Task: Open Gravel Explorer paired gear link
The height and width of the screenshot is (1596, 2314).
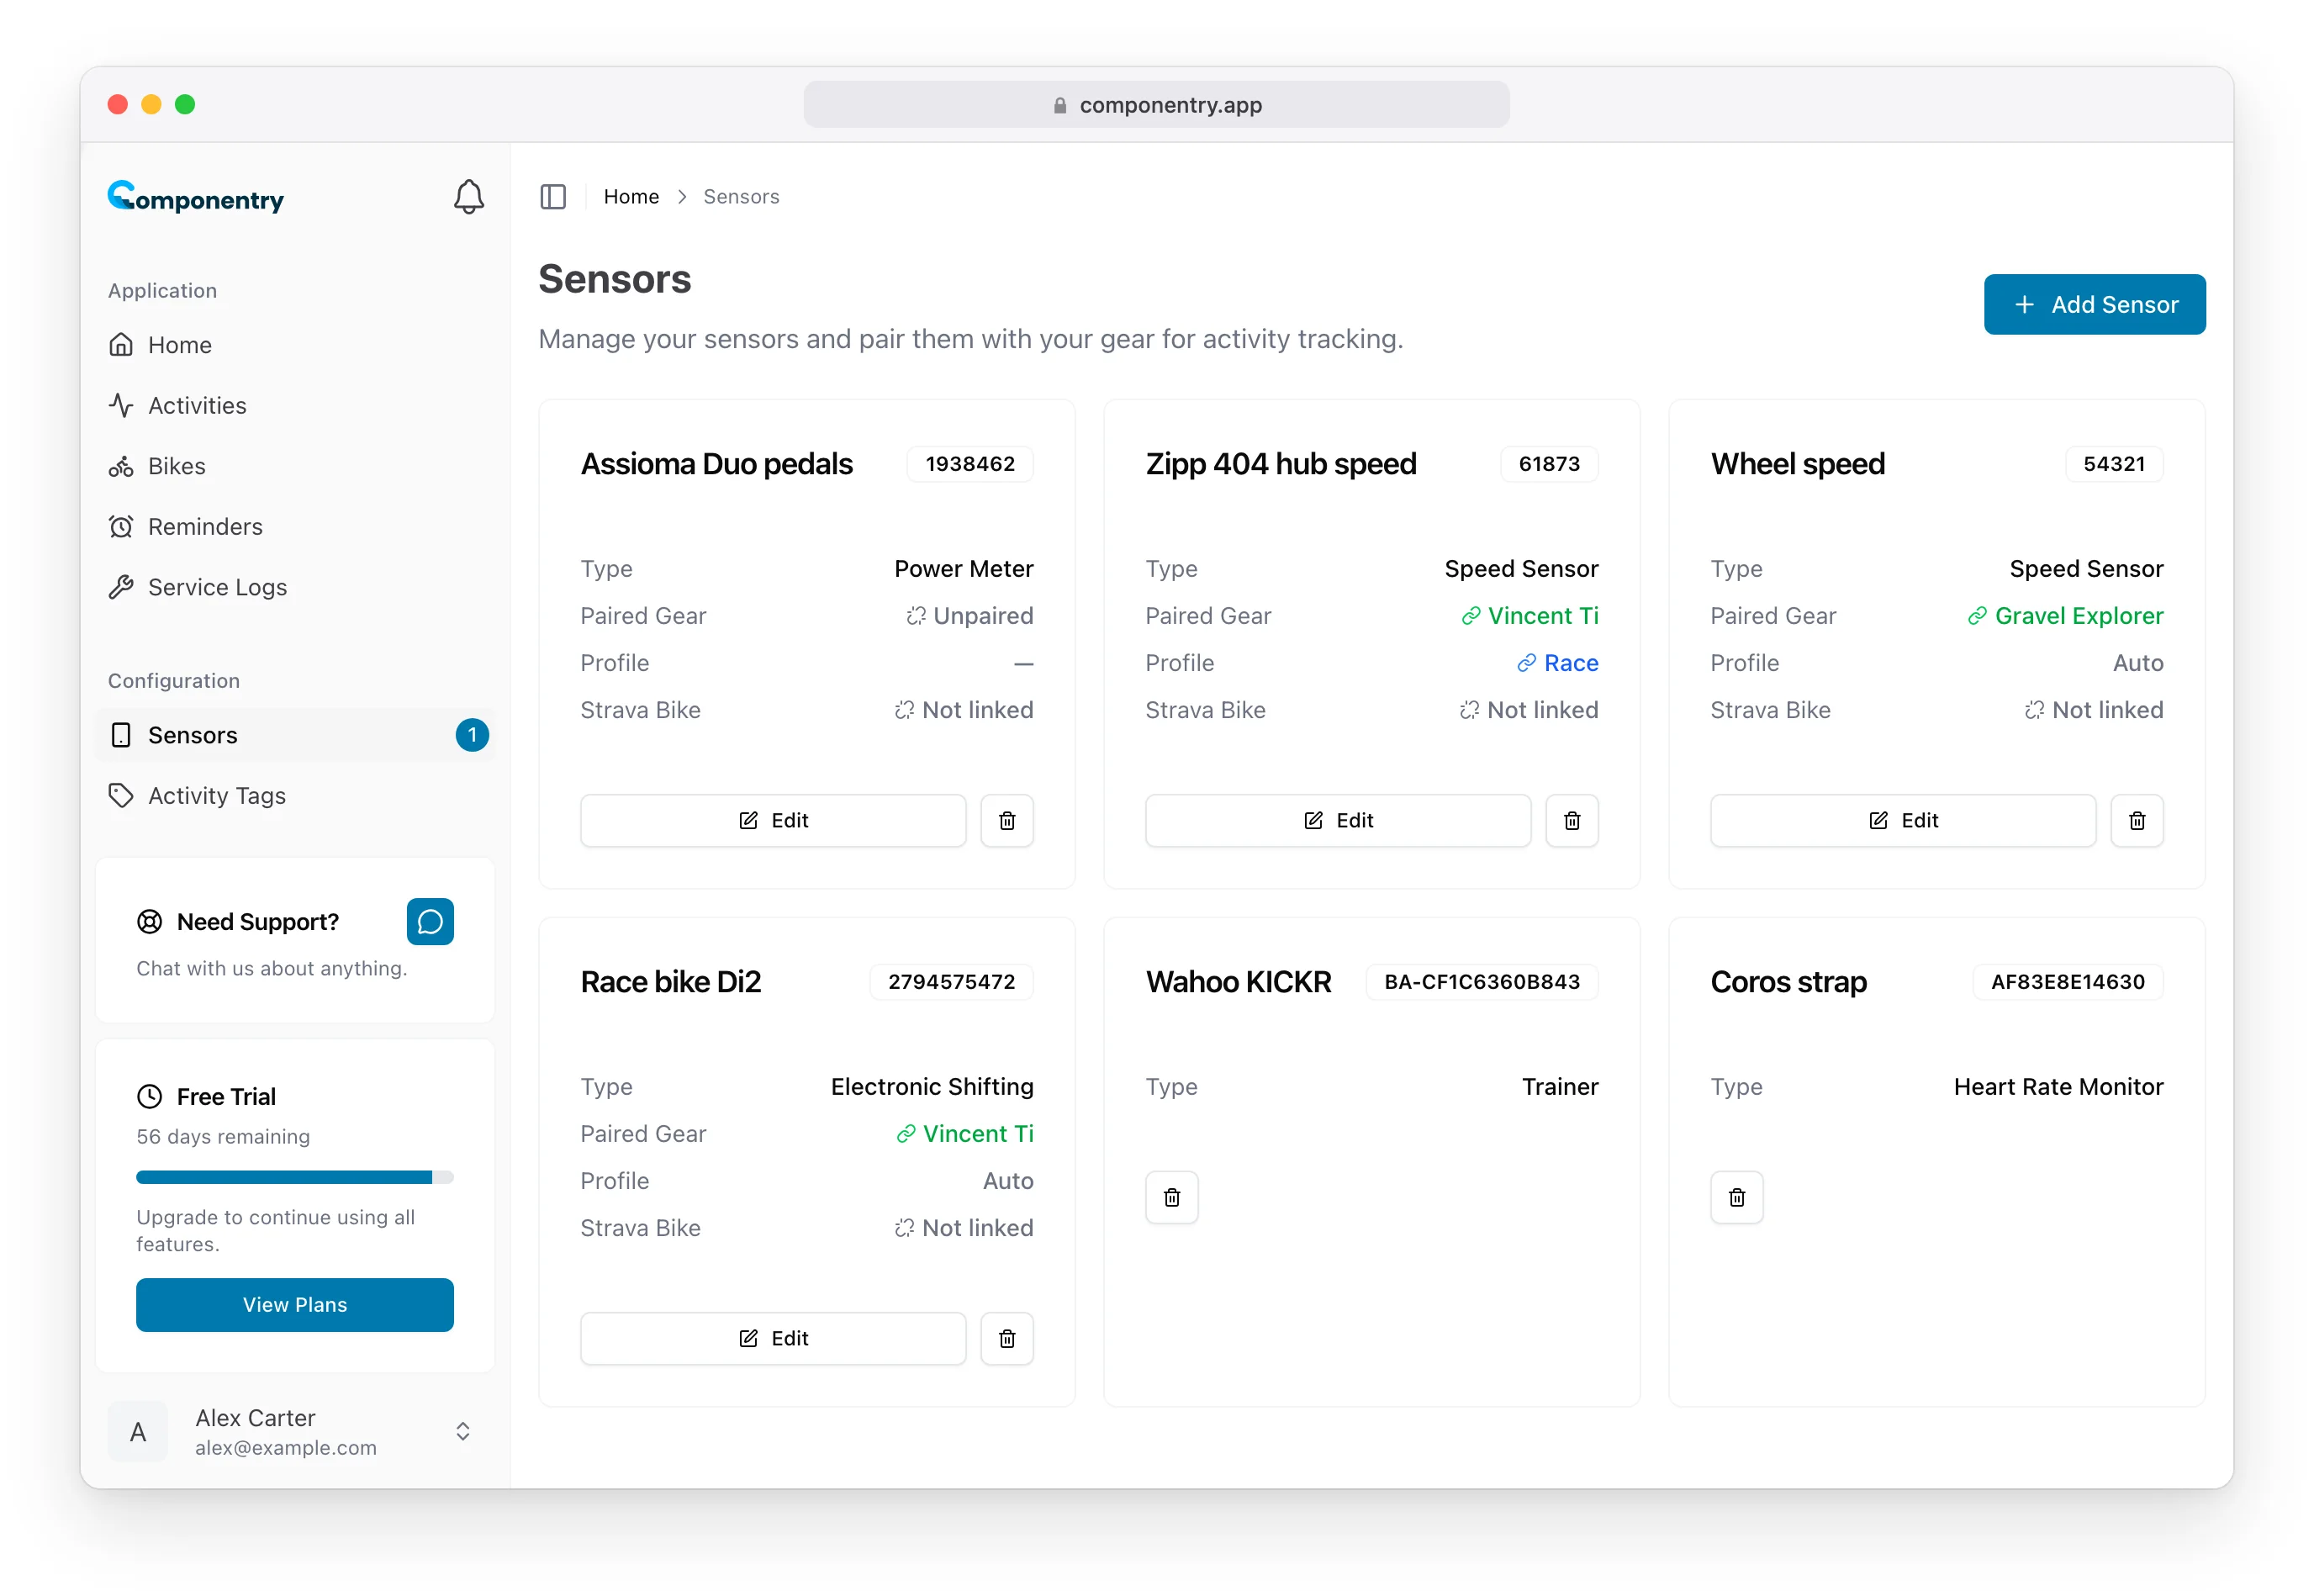Action: click(2066, 616)
